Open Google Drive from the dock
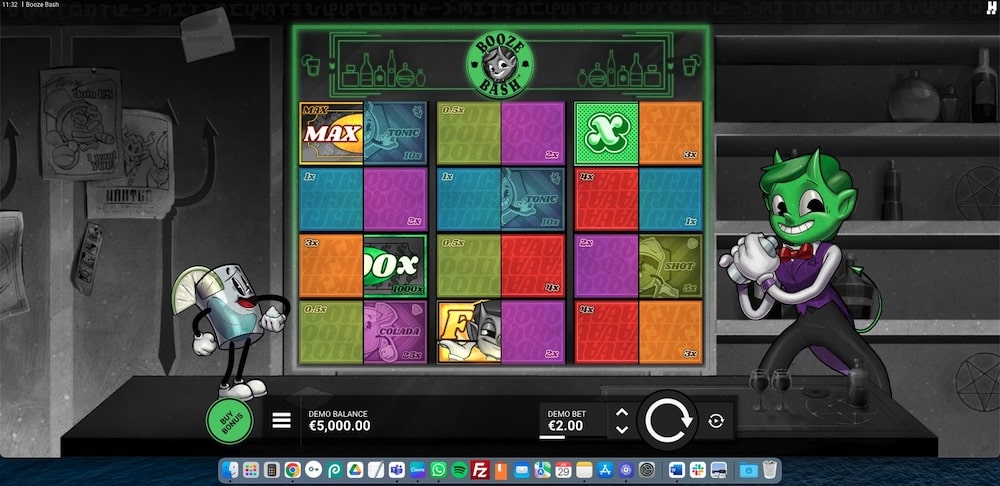This screenshot has width=1000, height=486. click(355, 471)
